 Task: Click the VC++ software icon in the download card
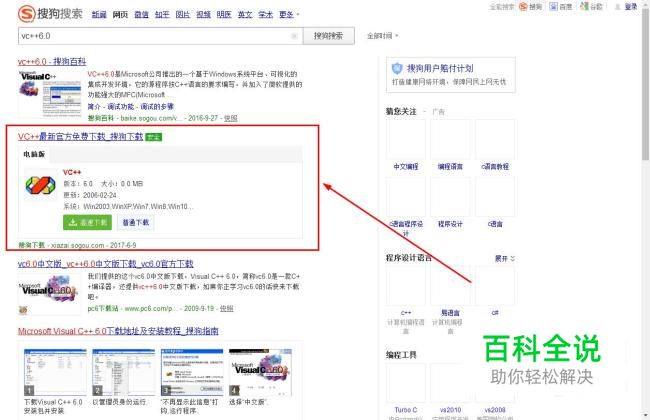40,185
